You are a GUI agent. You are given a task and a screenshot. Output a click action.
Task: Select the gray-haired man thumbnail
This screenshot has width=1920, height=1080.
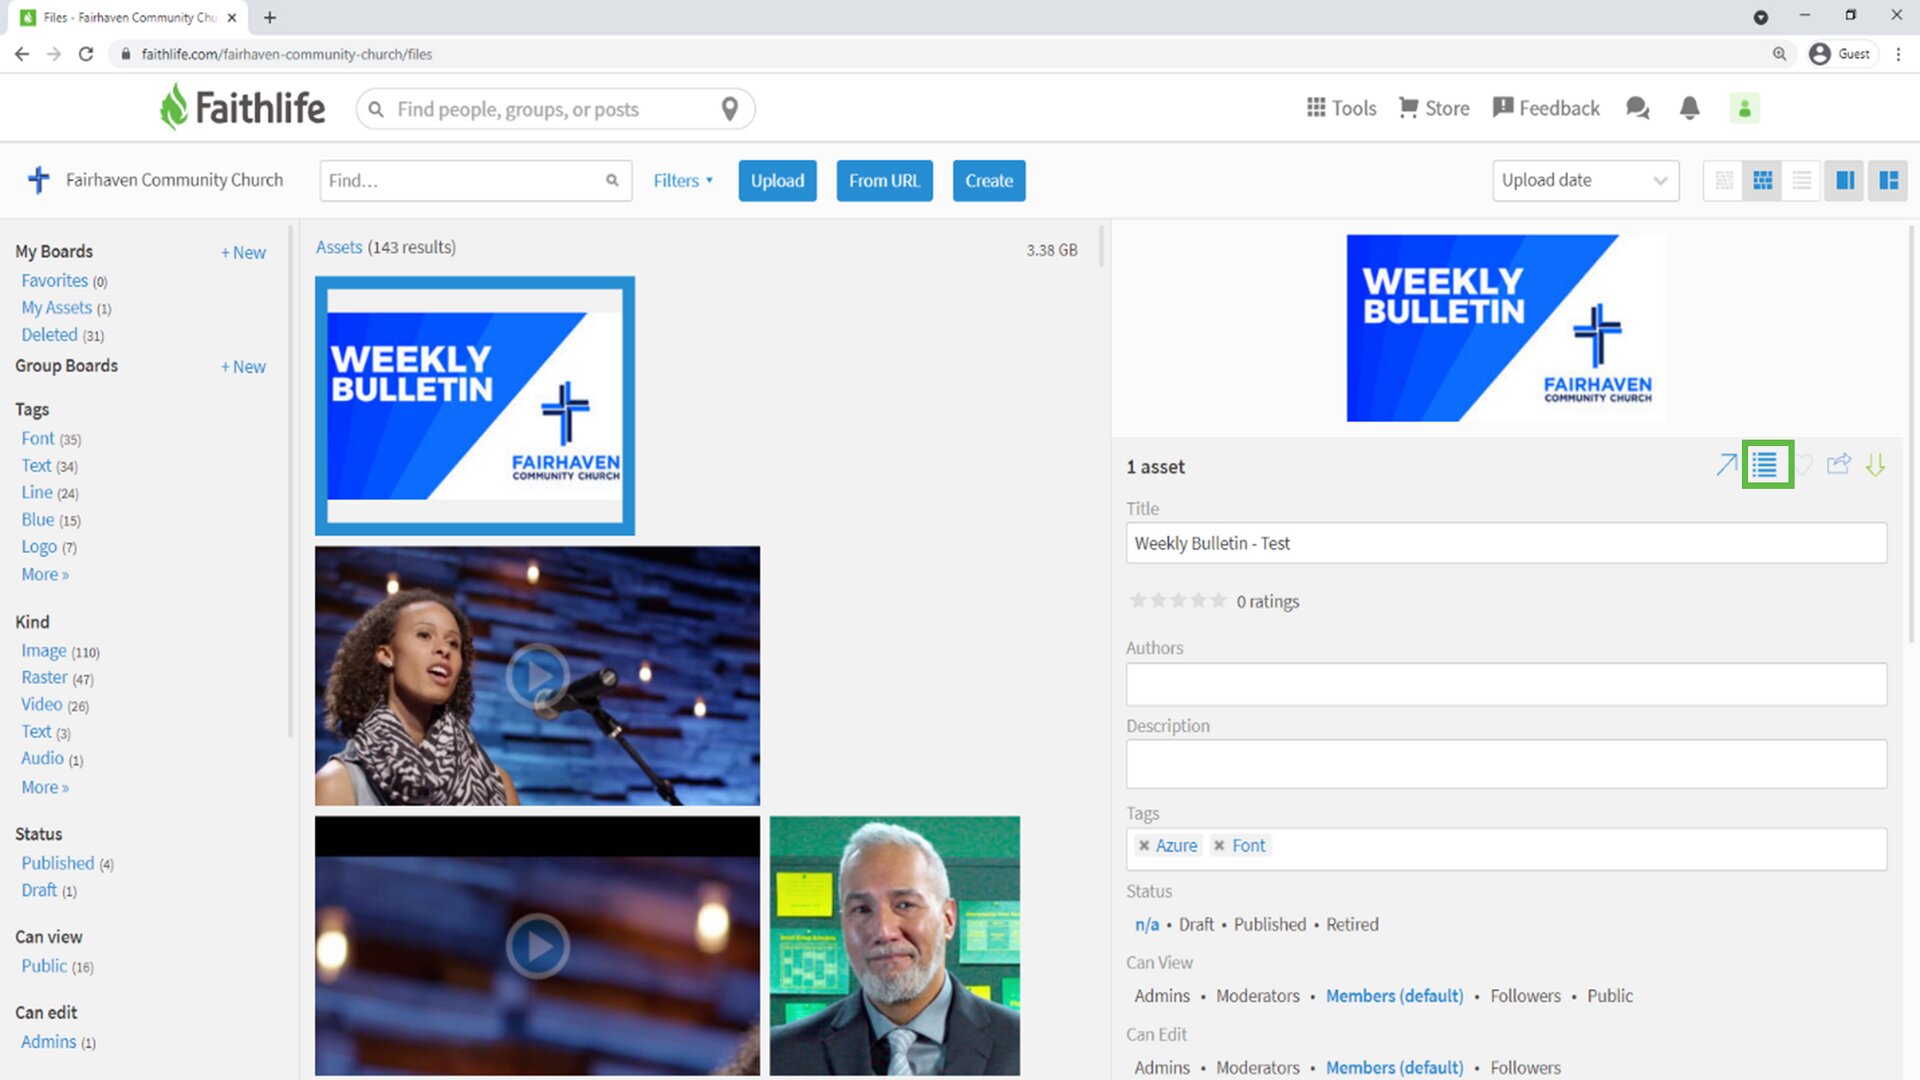coord(895,946)
